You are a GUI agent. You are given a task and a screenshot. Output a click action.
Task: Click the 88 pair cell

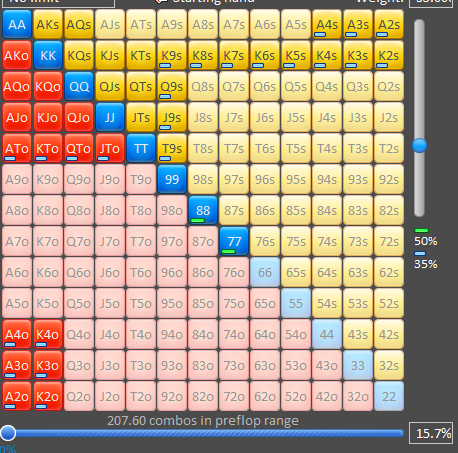point(203,210)
